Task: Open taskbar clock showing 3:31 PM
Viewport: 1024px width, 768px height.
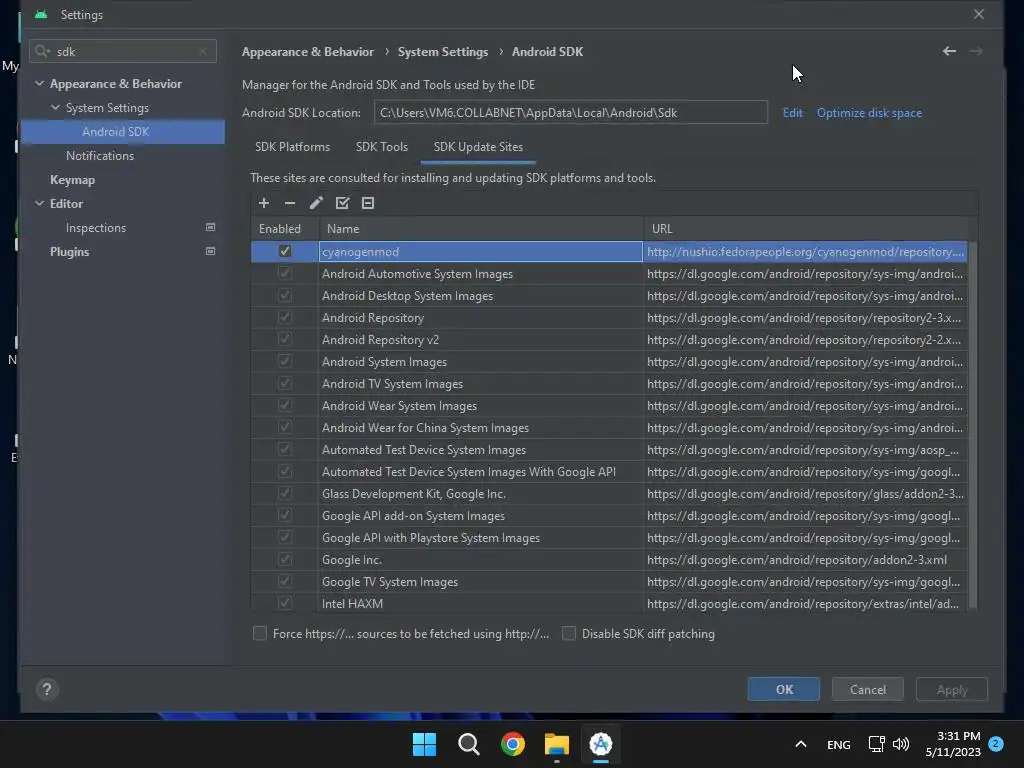Action: click(953, 744)
